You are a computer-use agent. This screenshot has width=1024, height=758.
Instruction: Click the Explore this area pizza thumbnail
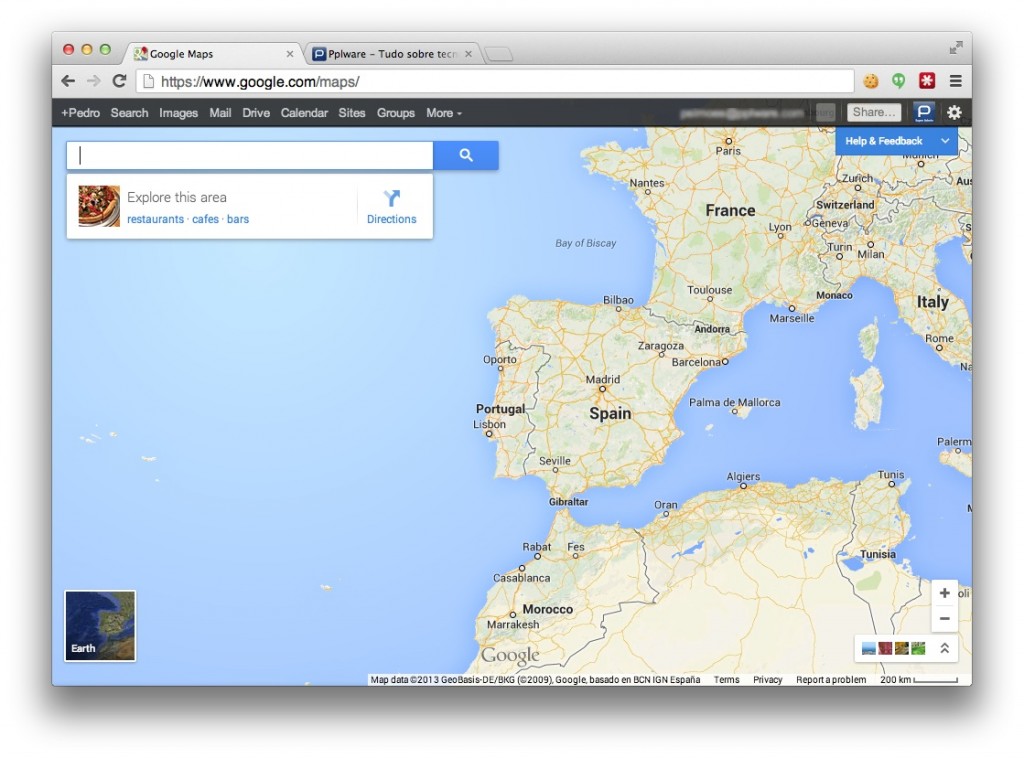[x=99, y=206]
